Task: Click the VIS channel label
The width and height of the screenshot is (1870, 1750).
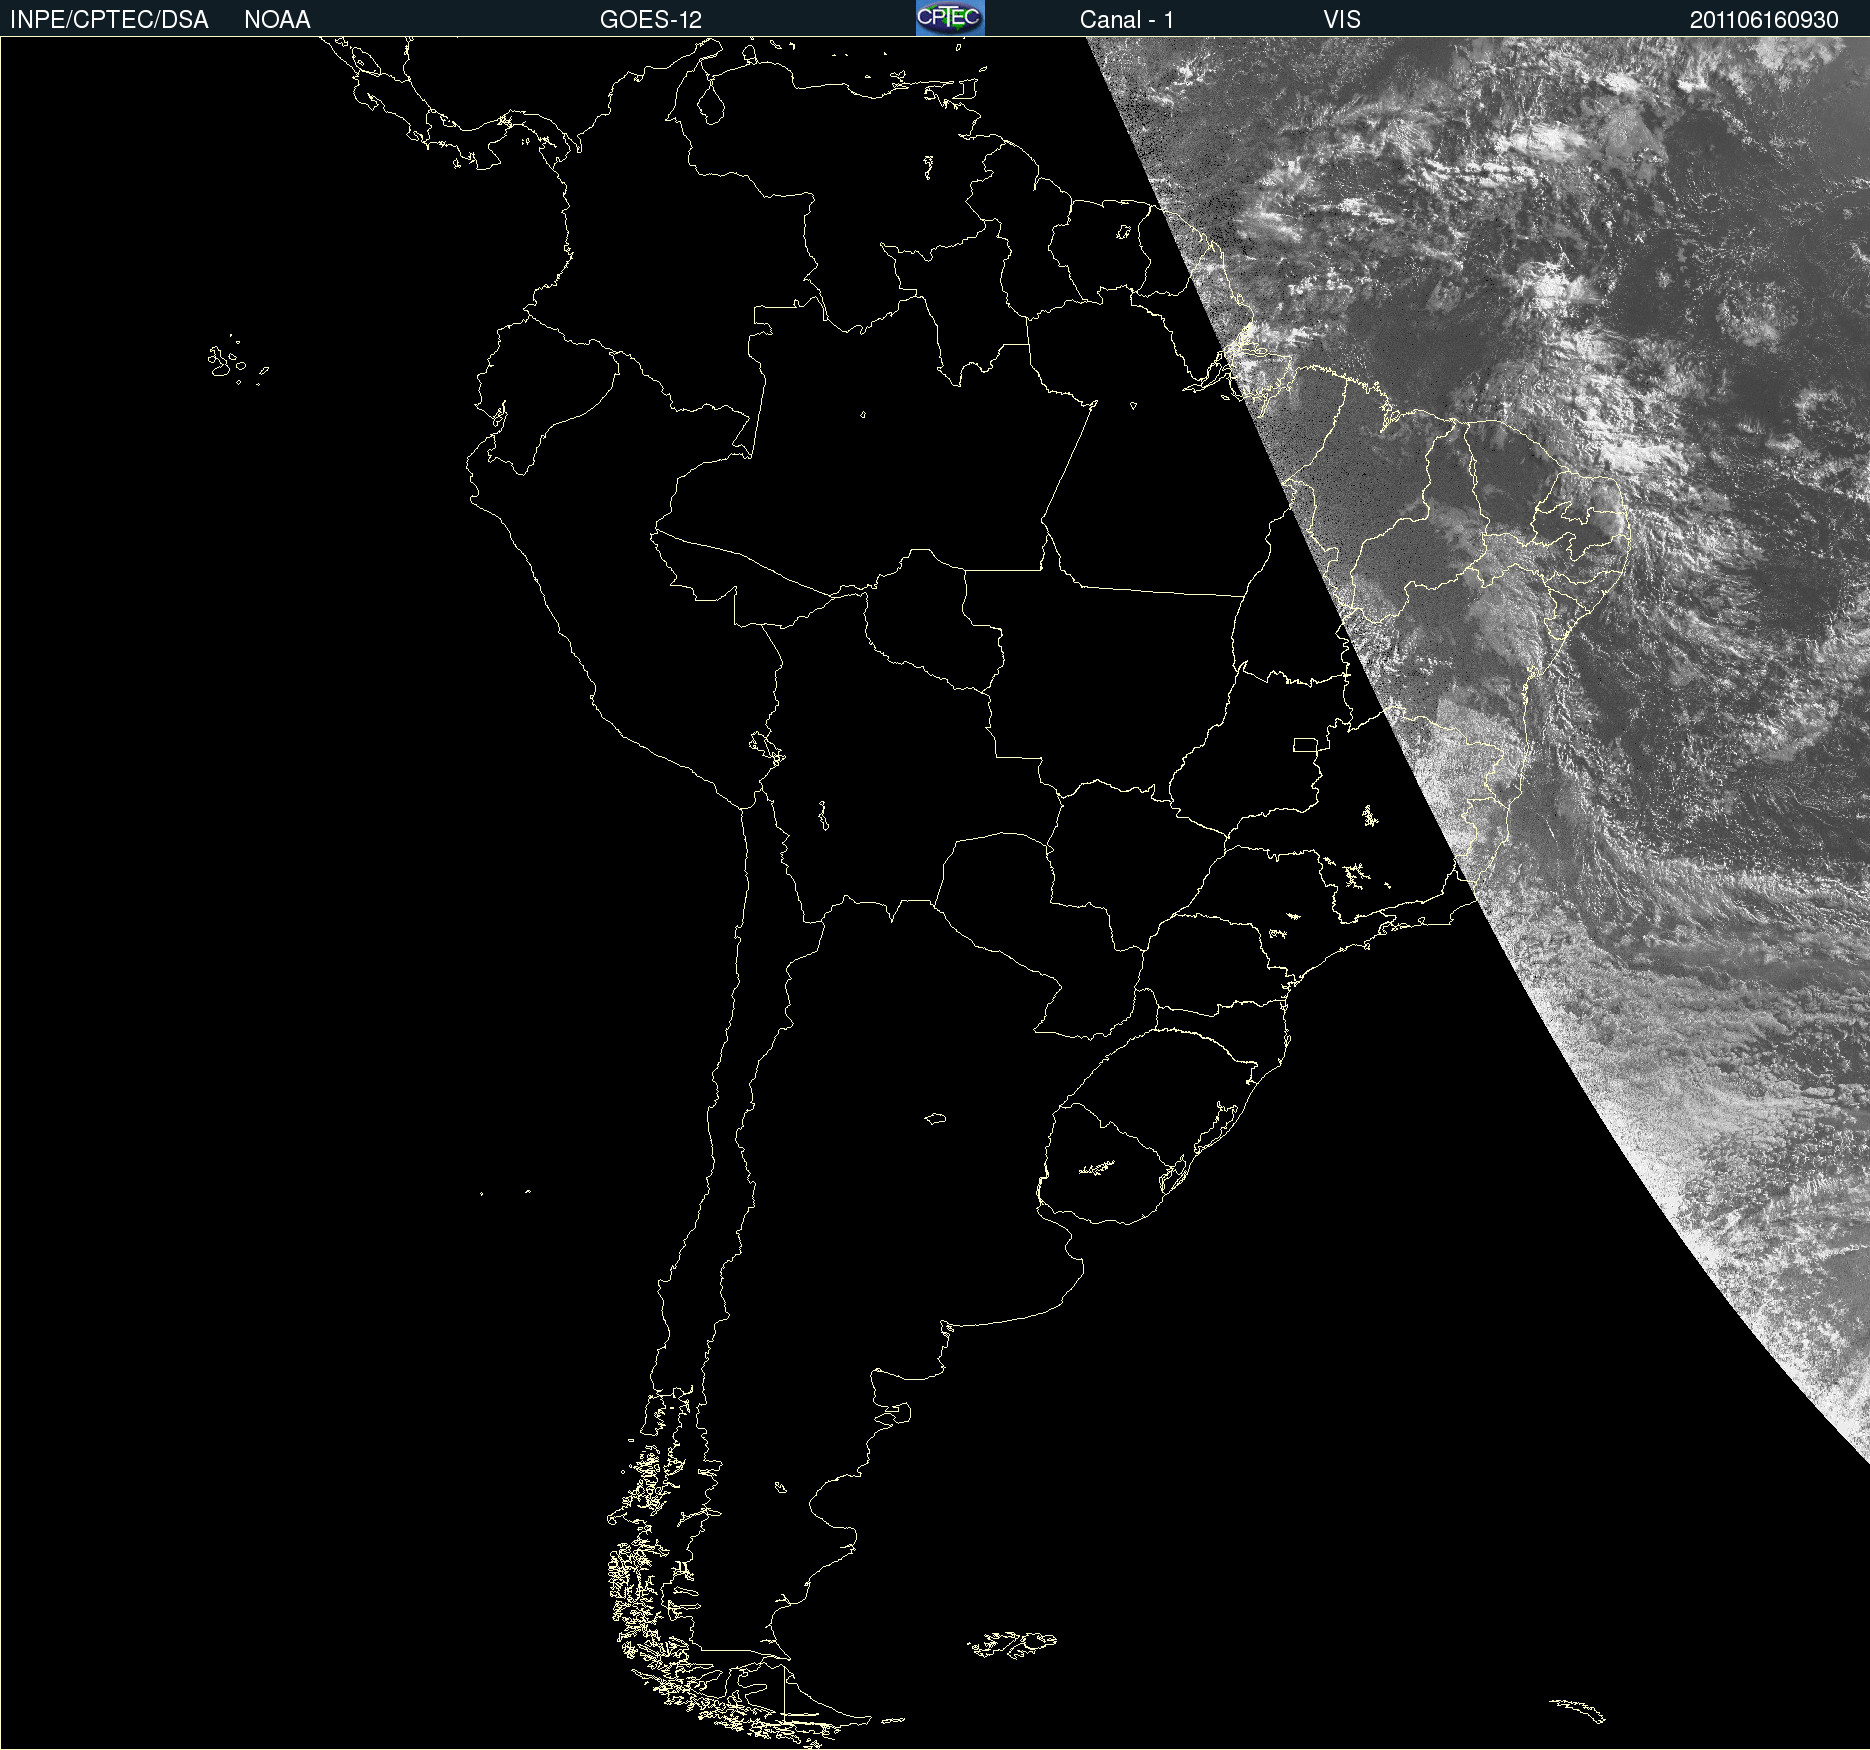Action: click(1342, 20)
